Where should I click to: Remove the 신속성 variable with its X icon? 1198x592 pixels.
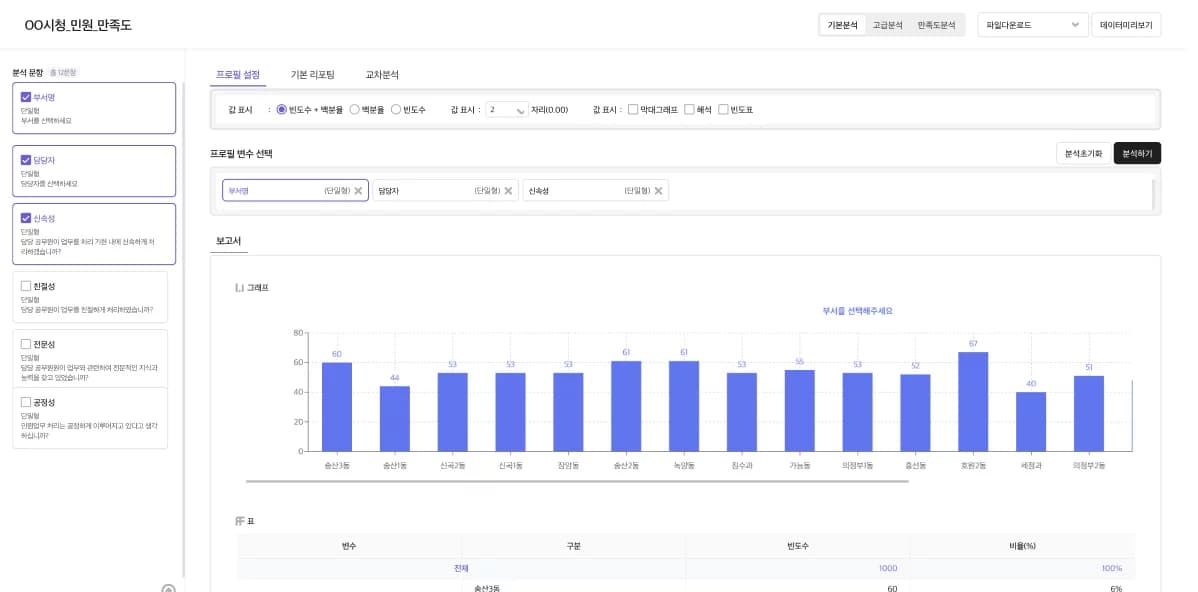click(658, 191)
